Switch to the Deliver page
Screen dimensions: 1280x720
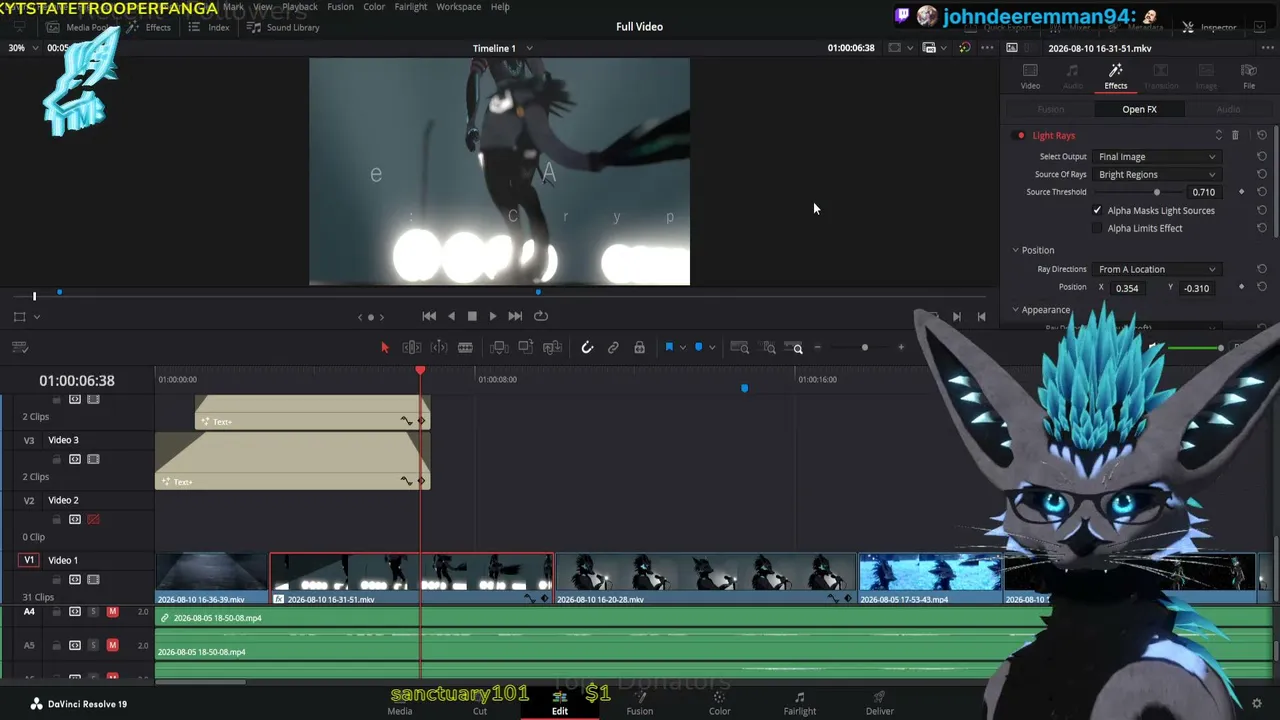coord(880,703)
